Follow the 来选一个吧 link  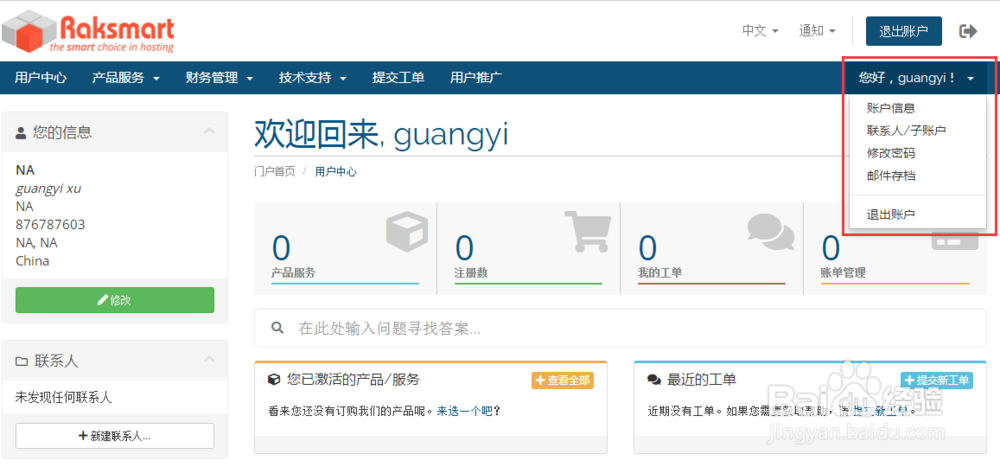pos(464,411)
